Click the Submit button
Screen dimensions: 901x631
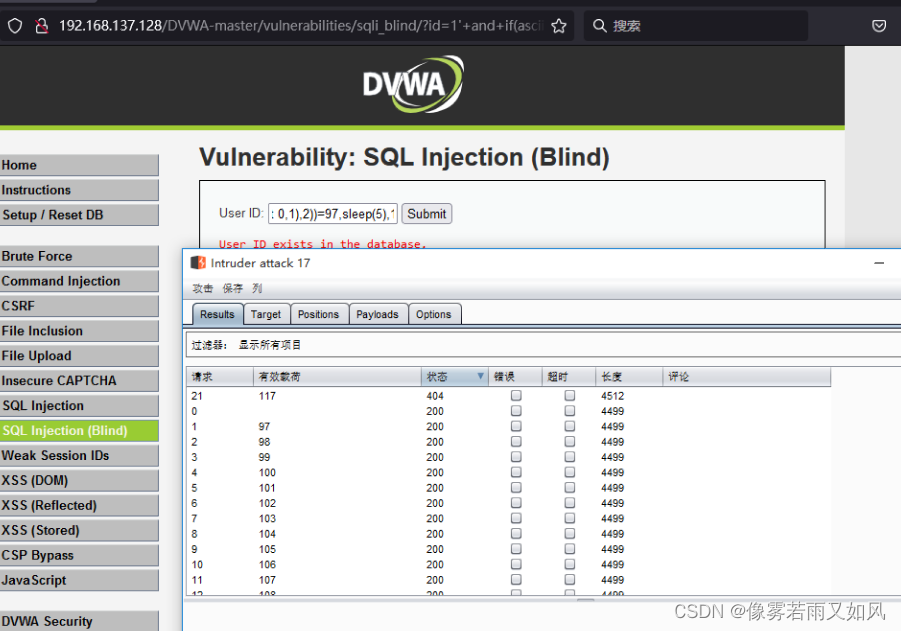tap(426, 213)
